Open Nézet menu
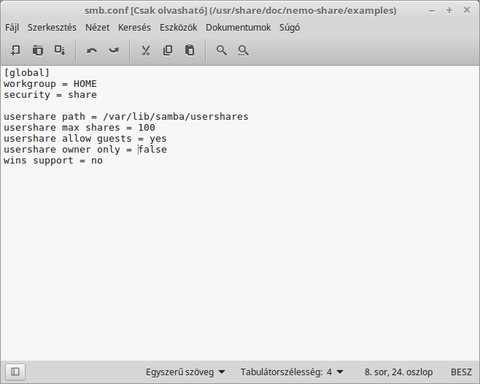 pyautogui.click(x=97, y=28)
